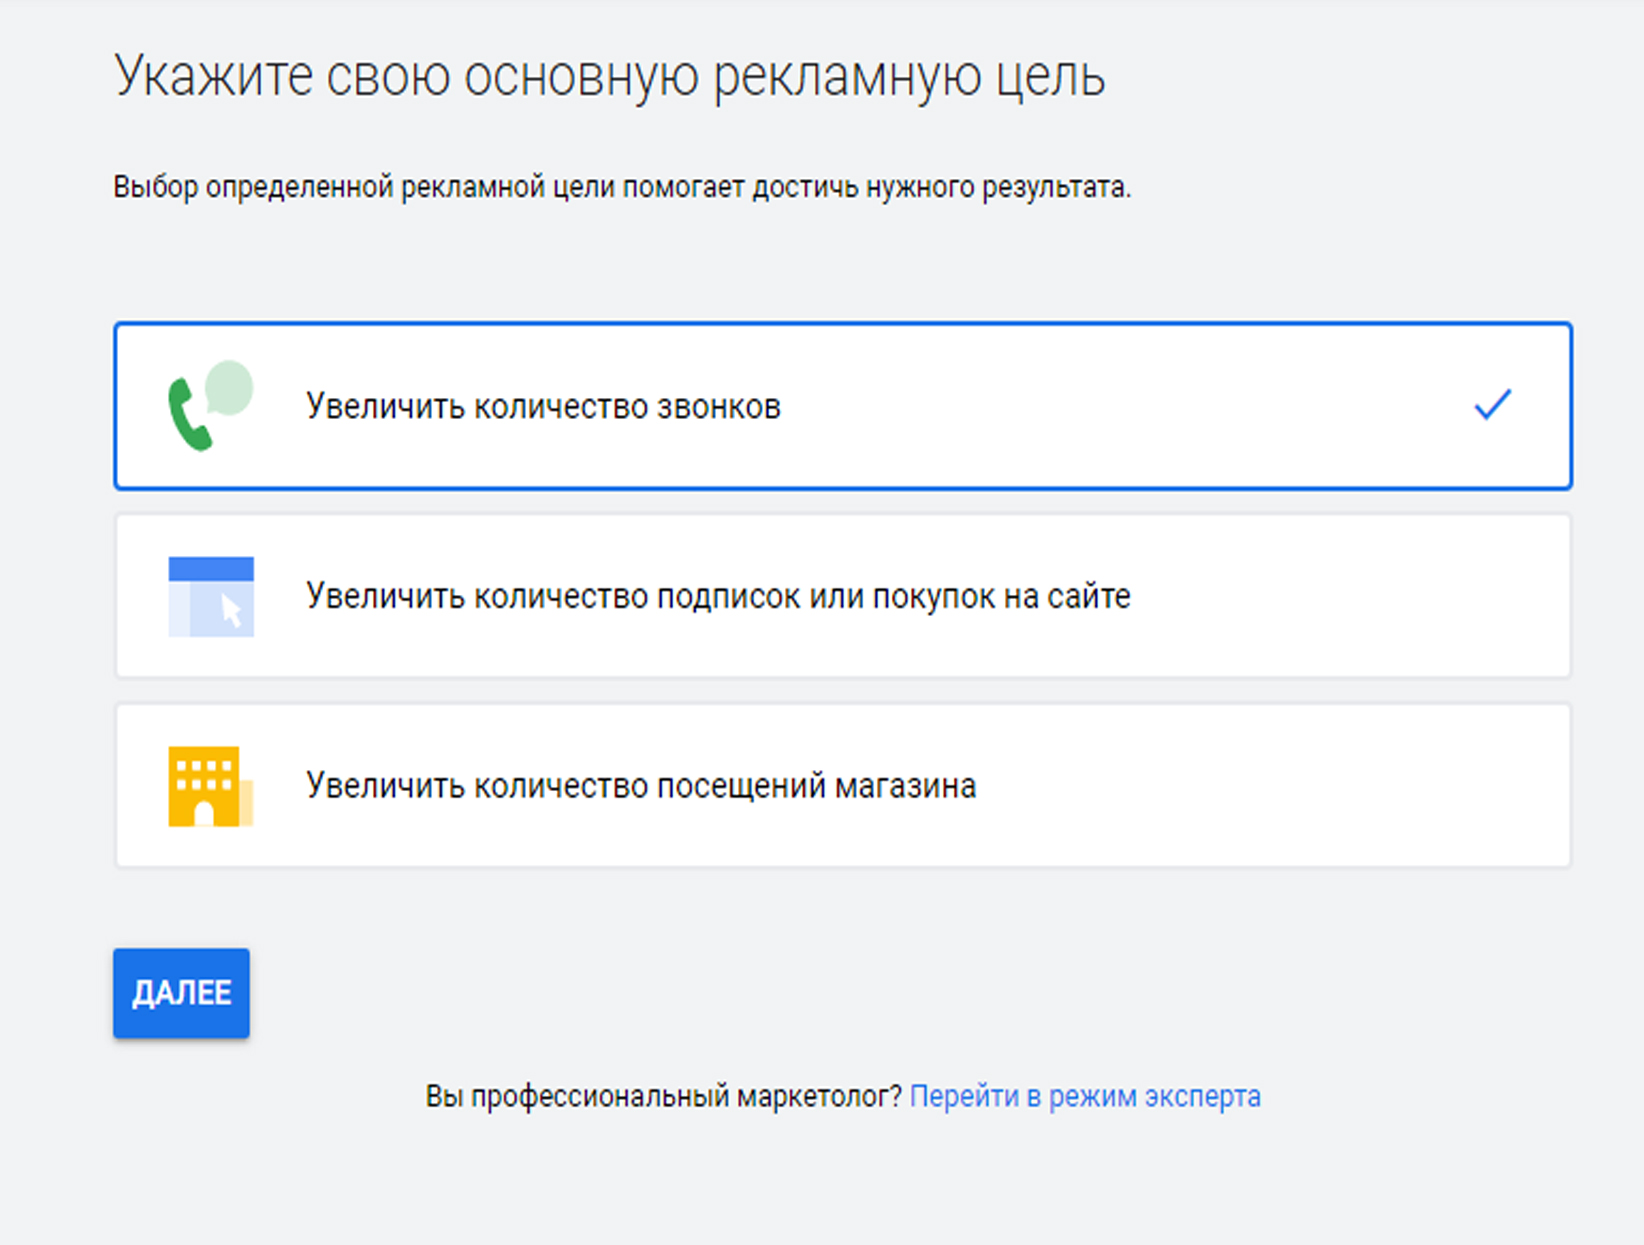Click the blue website window icon
Screen dimensions: 1644x1245
(x=211, y=597)
